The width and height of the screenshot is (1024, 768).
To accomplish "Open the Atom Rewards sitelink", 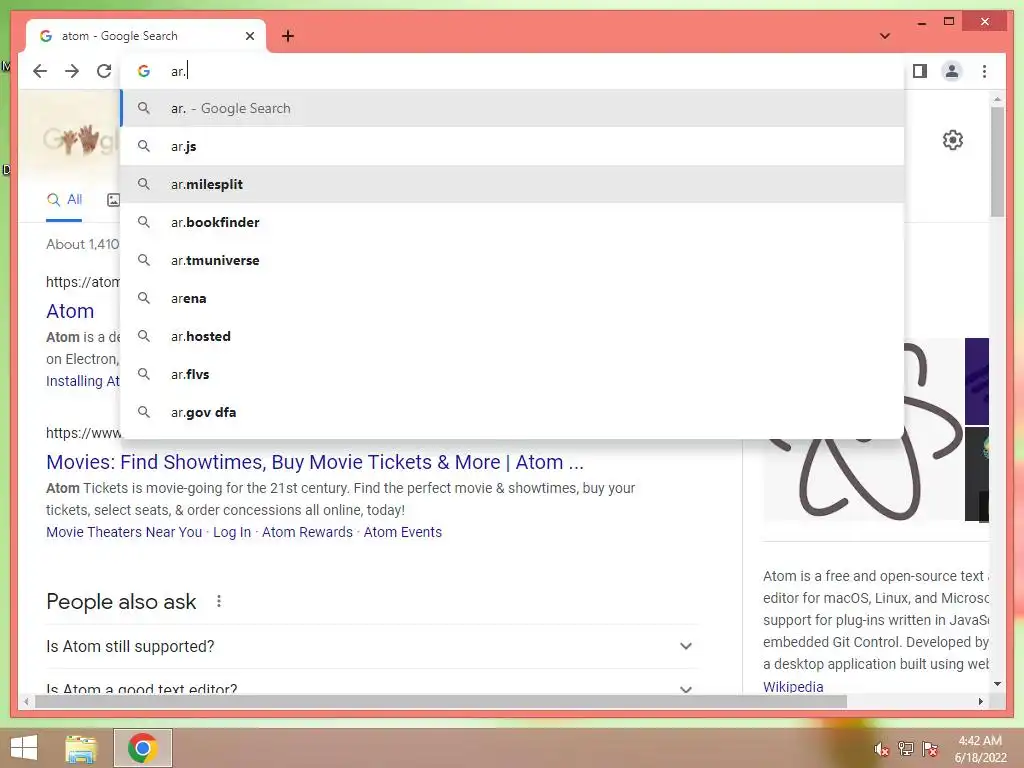I will click(307, 532).
